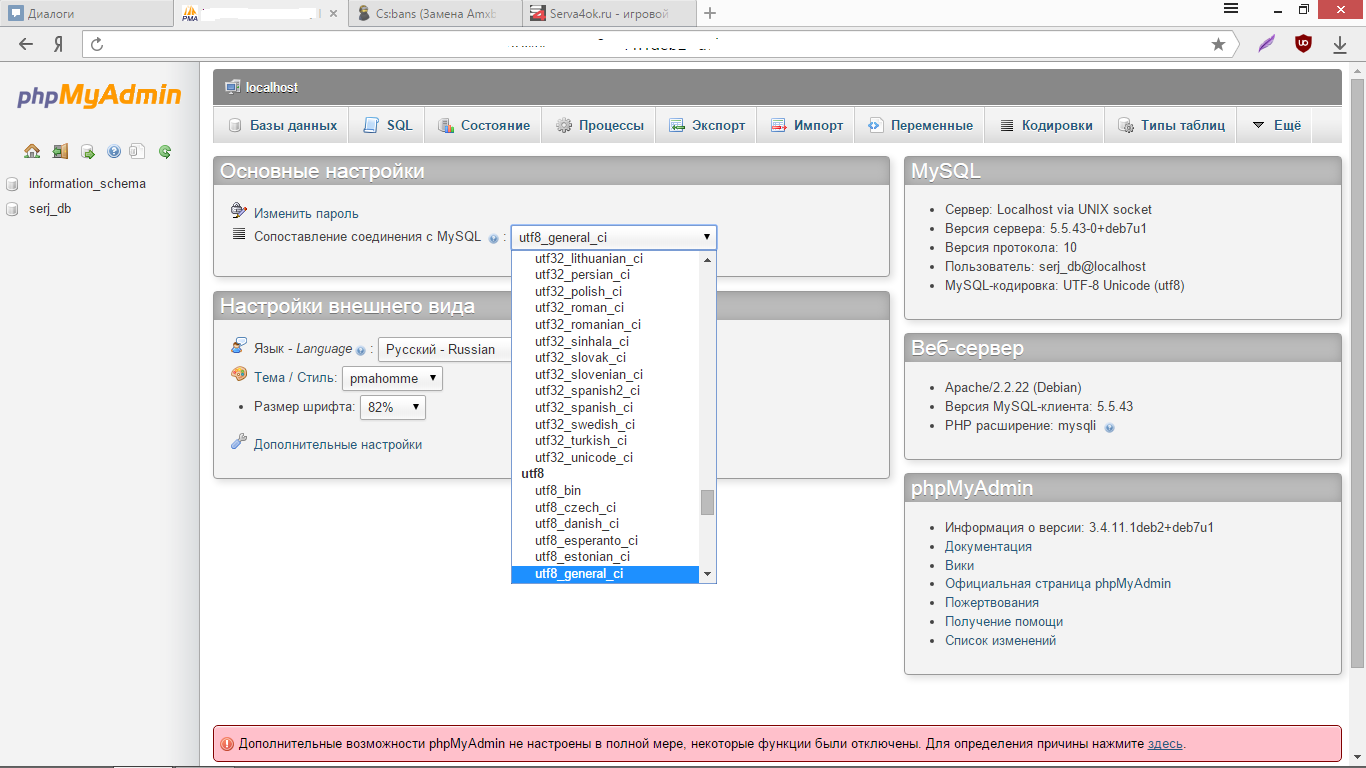Open Документация link
The height and width of the screenshot is (768, 1366).
(x=988, y=547)
